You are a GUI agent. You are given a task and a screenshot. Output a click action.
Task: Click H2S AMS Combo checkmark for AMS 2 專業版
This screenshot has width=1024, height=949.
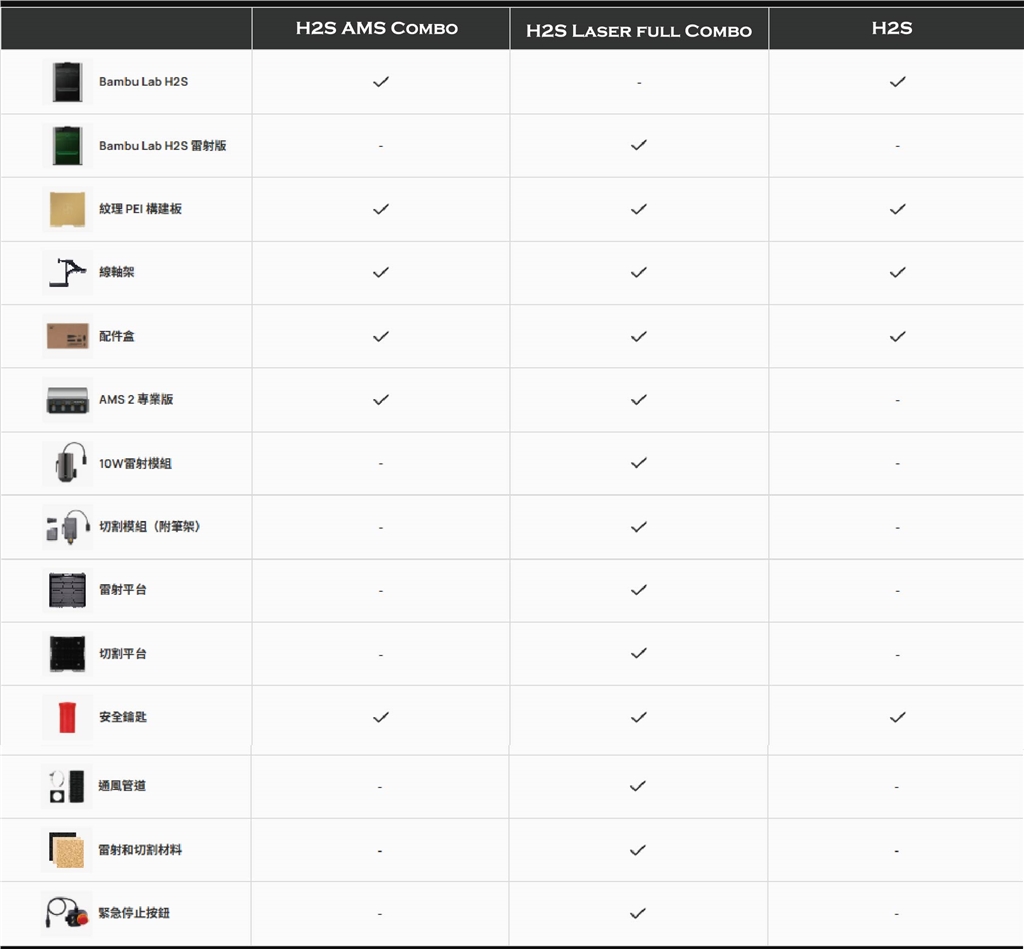tap(380, 400)
